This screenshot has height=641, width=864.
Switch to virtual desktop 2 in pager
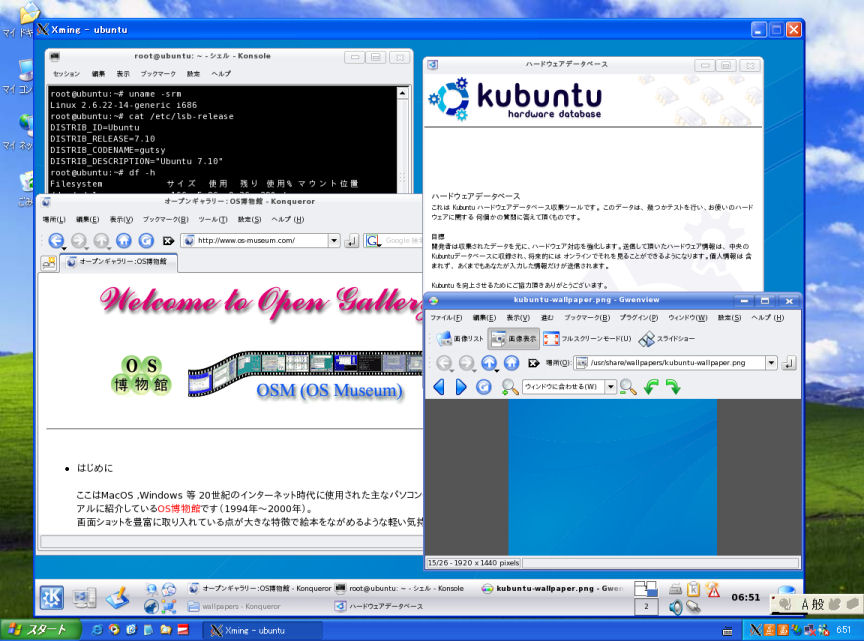[x=646, y=607]
